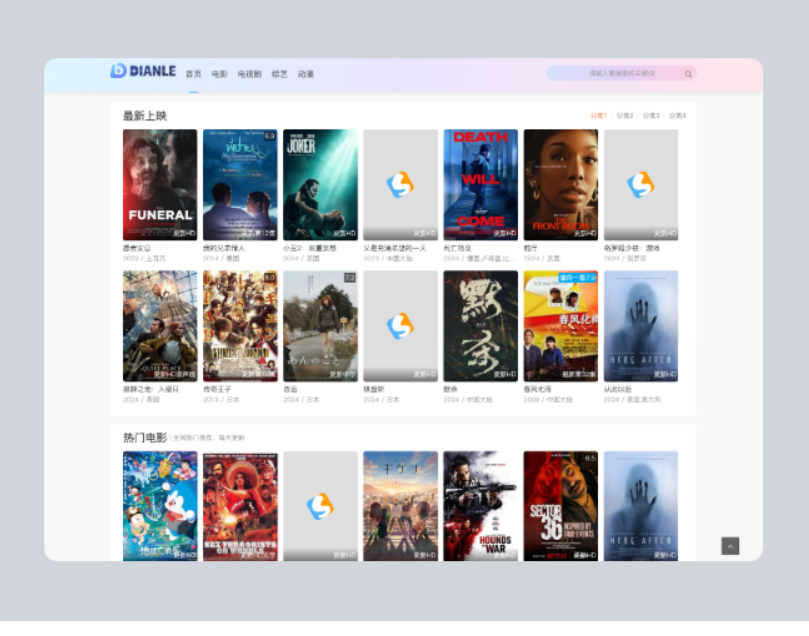Viewport: 809px width, 636px height.
Task: Open the 春风化雨 poster
Action: pos(561,326)
